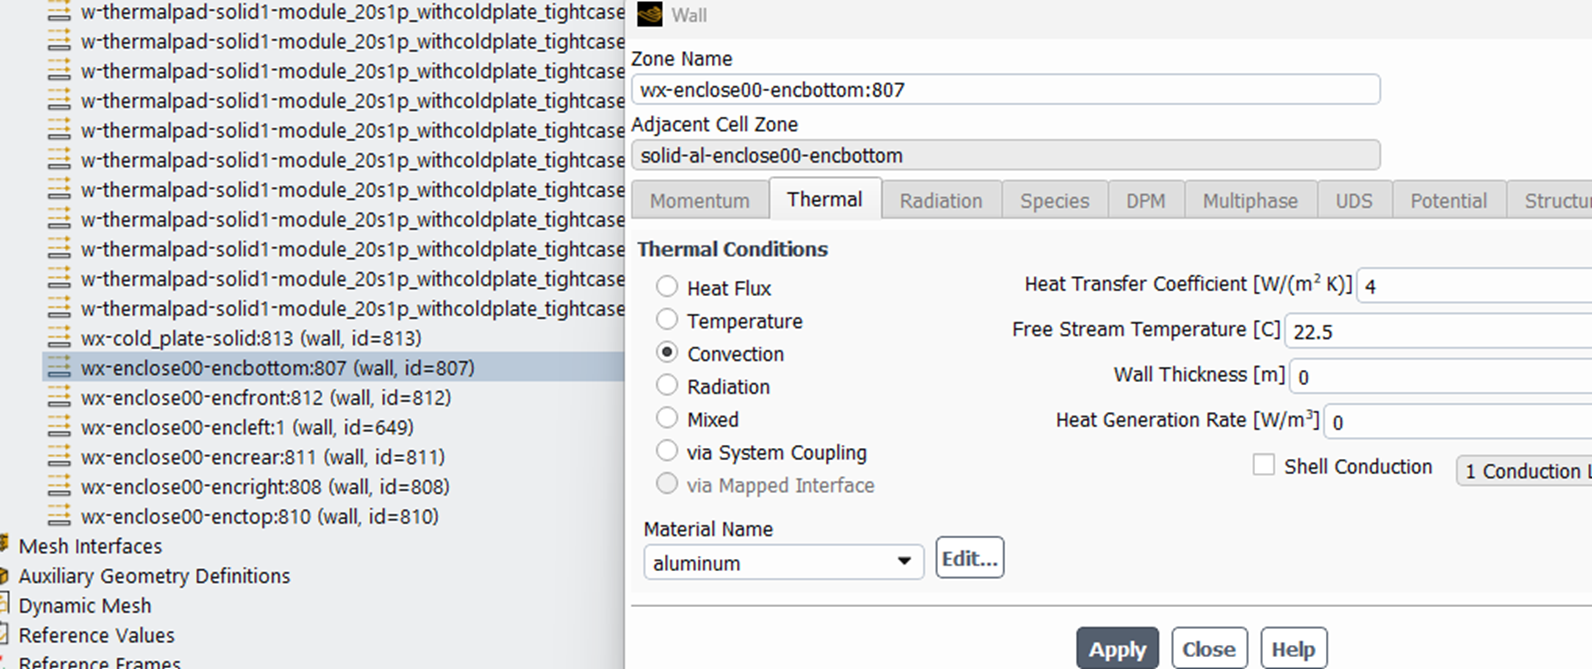Edit the Heat Transfer Coefficient value
1592x669 pixels.
coord(1470,285)
